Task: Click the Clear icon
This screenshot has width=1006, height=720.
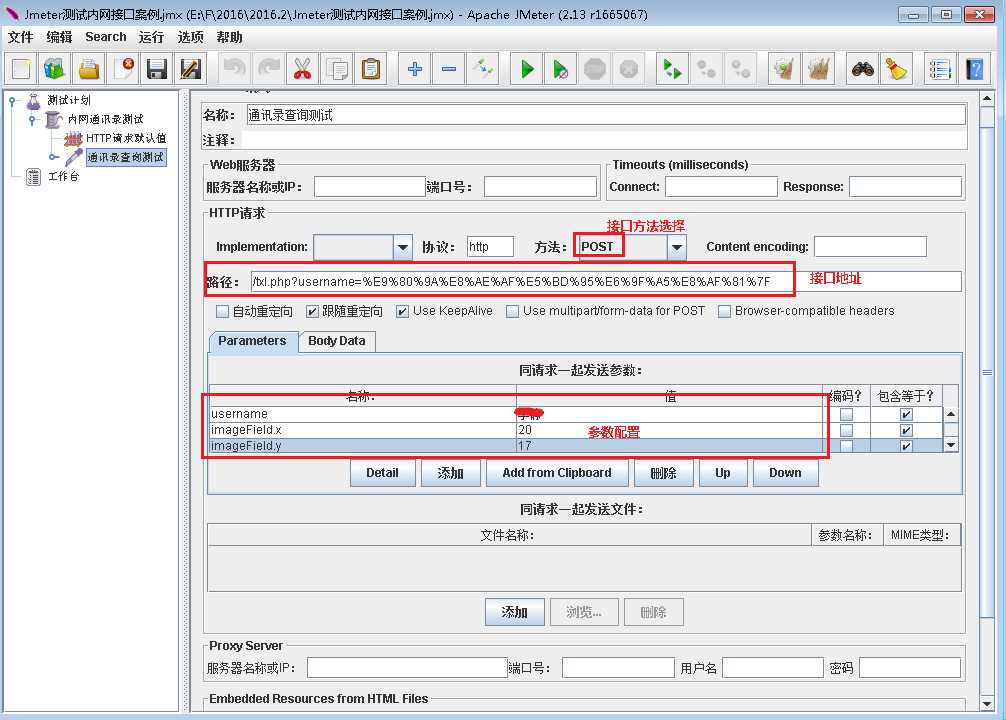Action: tap(784, 69)
